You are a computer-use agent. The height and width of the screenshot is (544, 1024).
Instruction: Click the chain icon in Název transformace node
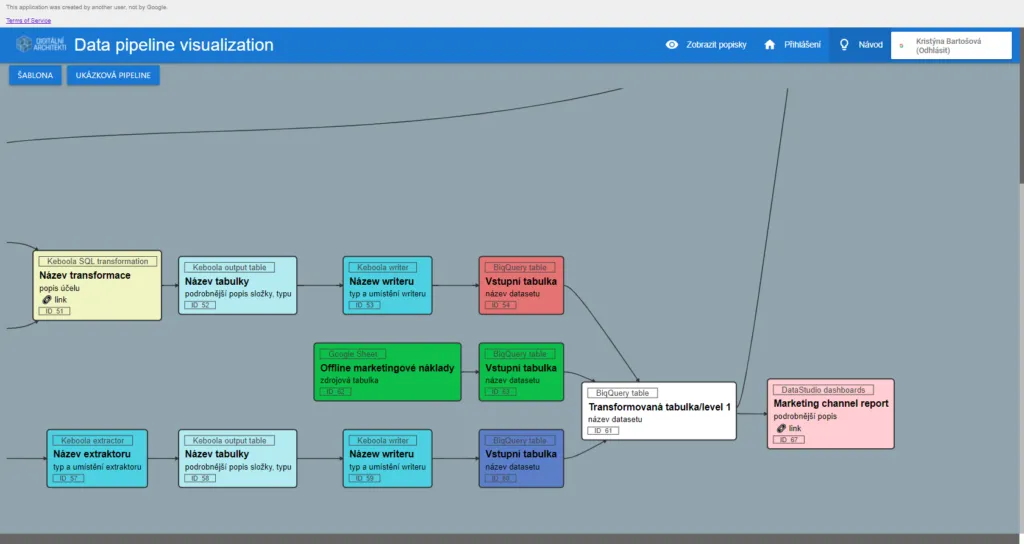tap(46, 300)
